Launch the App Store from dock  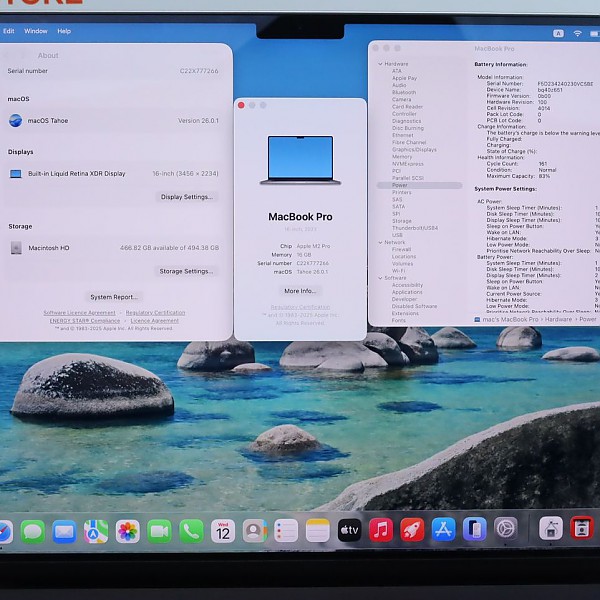pos(443,530)
